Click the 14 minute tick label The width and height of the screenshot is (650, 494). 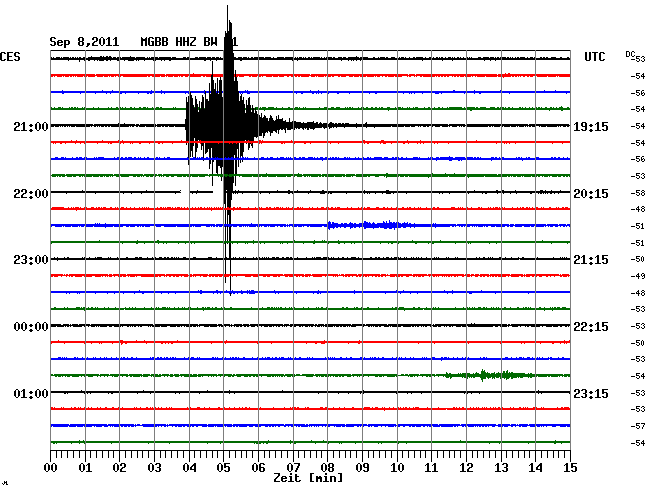click(535, 468)
